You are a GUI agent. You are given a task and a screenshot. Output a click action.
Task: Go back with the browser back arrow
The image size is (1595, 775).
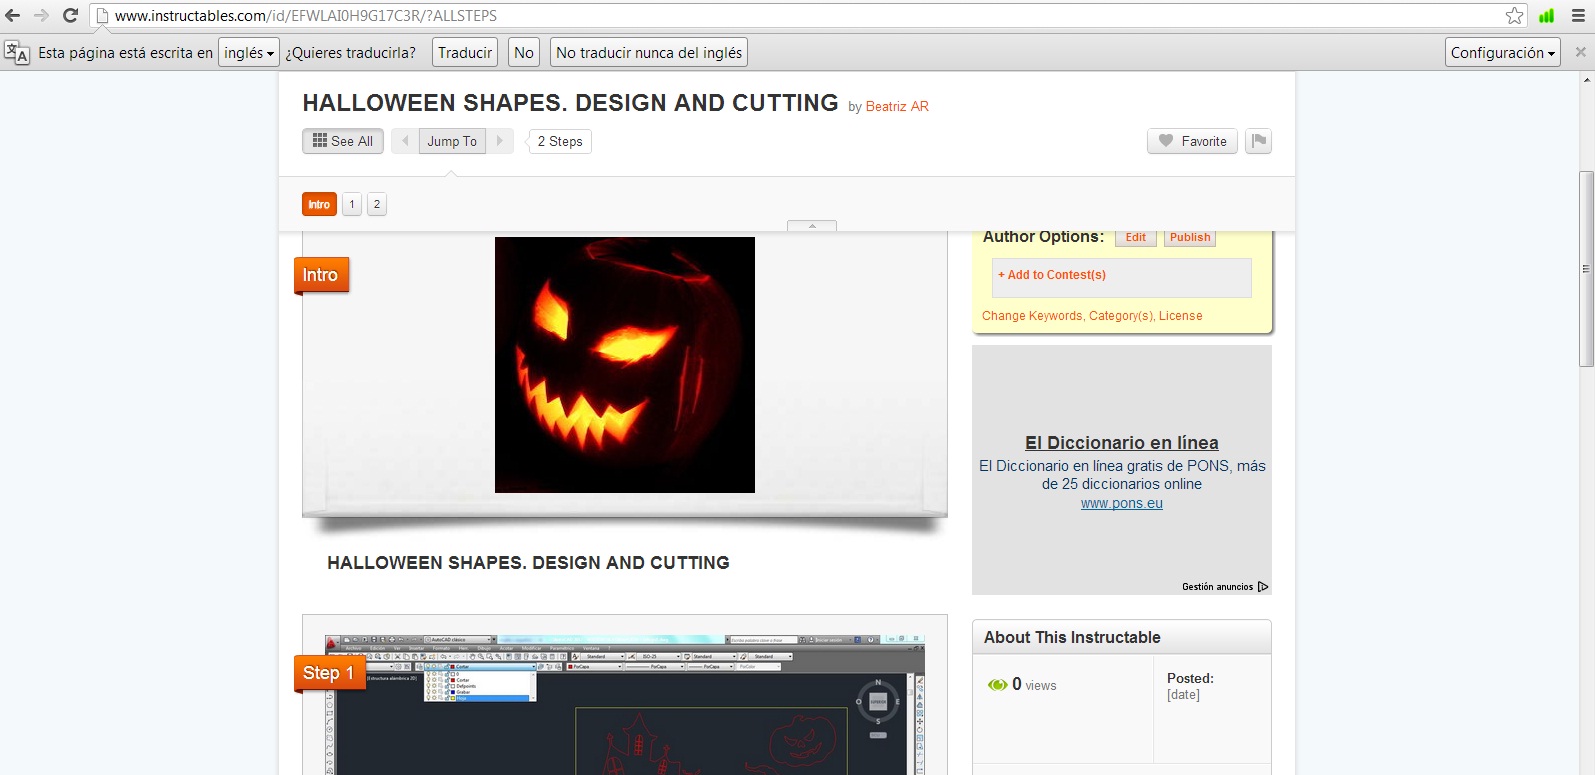click(x=13, y=15)
